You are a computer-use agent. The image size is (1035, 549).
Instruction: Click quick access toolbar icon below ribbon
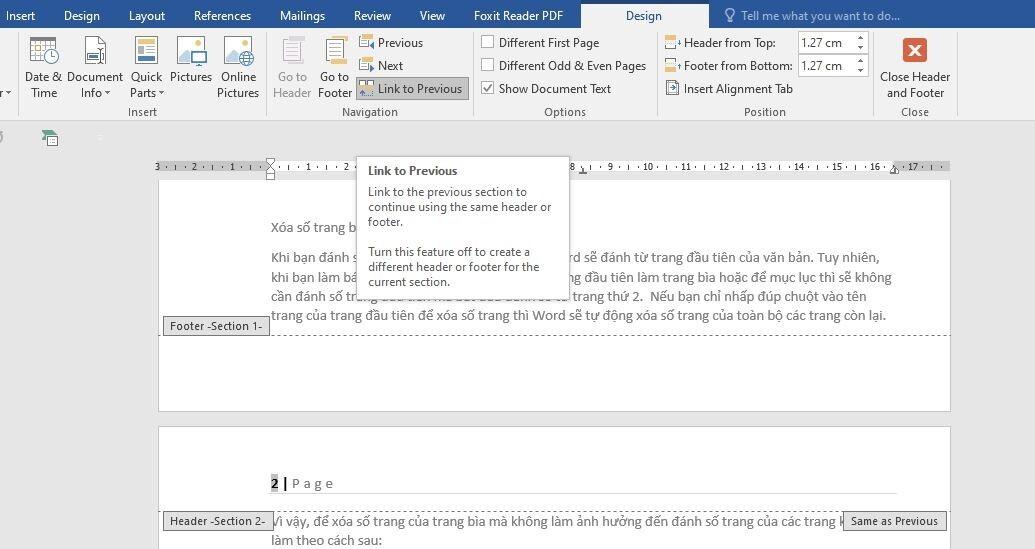click(x=50, y=137)
